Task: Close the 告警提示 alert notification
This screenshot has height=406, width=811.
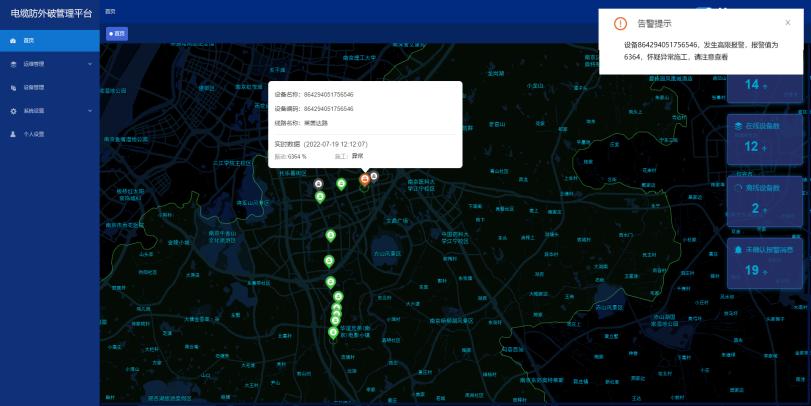Action: [x=787, y=22]
